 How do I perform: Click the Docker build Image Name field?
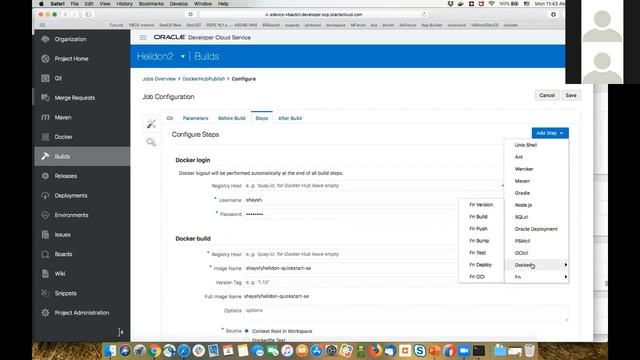(351, 268)
